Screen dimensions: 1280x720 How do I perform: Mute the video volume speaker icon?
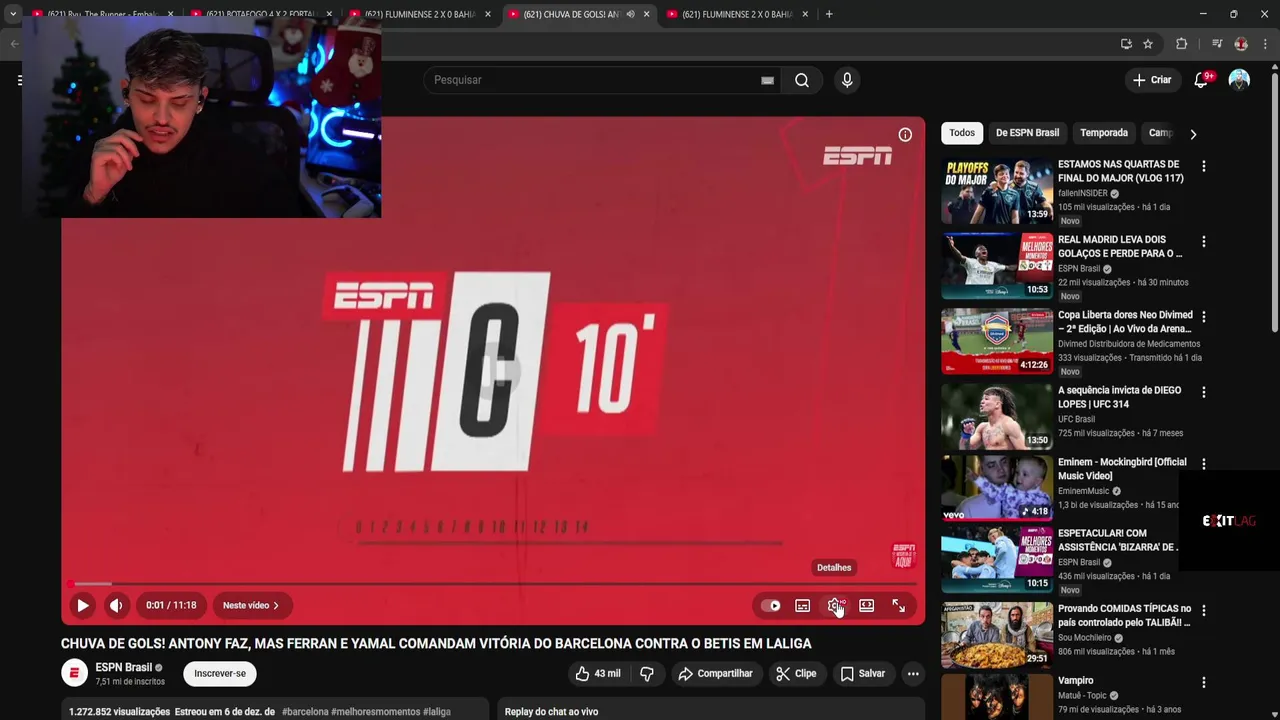116,605
